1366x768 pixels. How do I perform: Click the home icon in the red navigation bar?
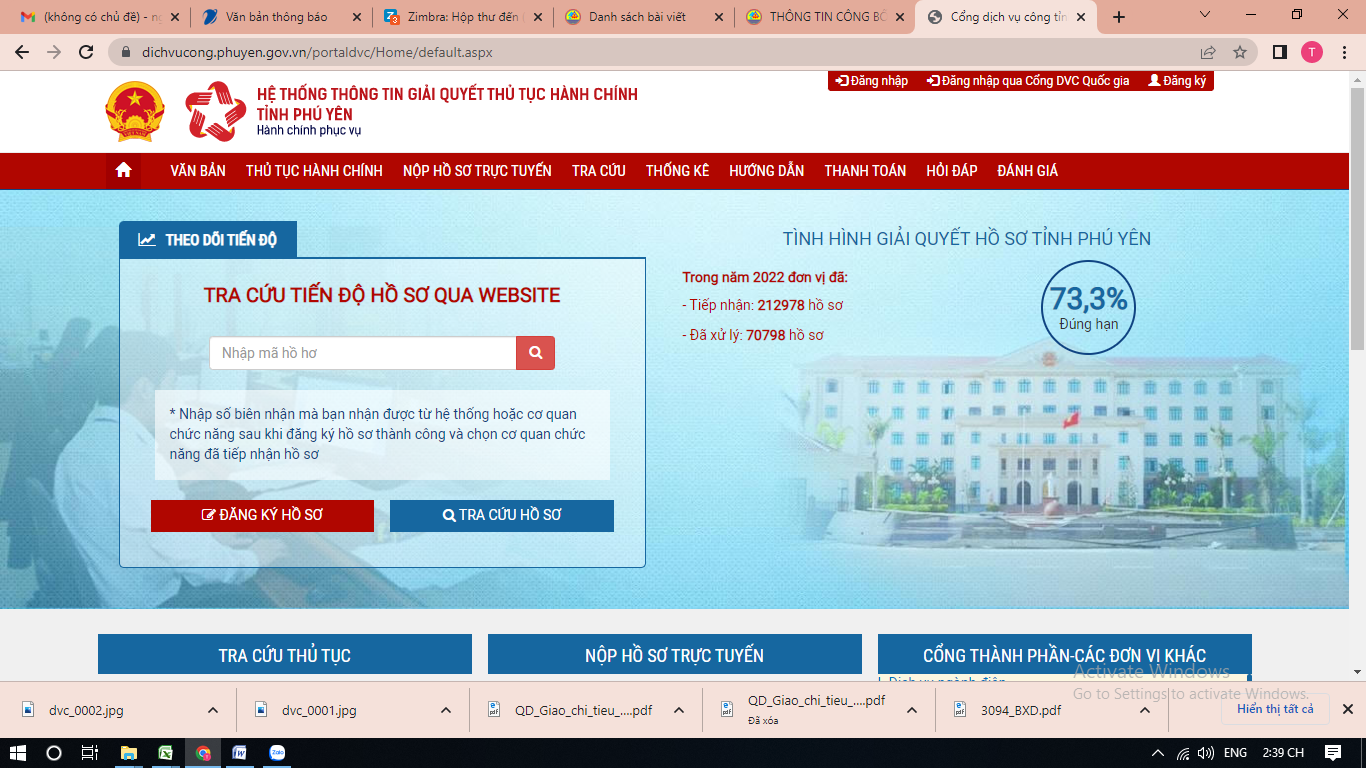pos(123,171)
